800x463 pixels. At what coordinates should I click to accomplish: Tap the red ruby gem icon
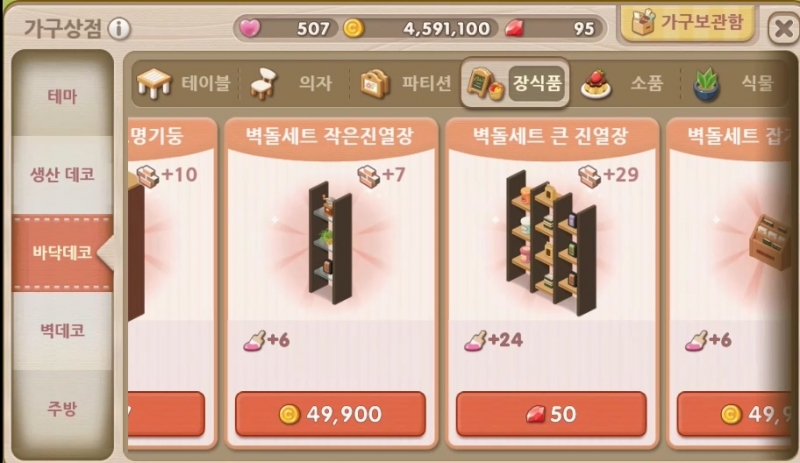[x=514, y=29]
